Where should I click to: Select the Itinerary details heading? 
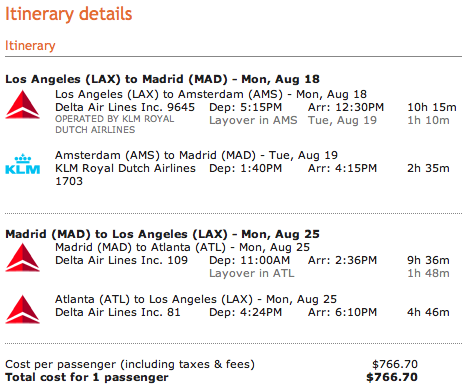pyautogui.click(x=69, y=14)
